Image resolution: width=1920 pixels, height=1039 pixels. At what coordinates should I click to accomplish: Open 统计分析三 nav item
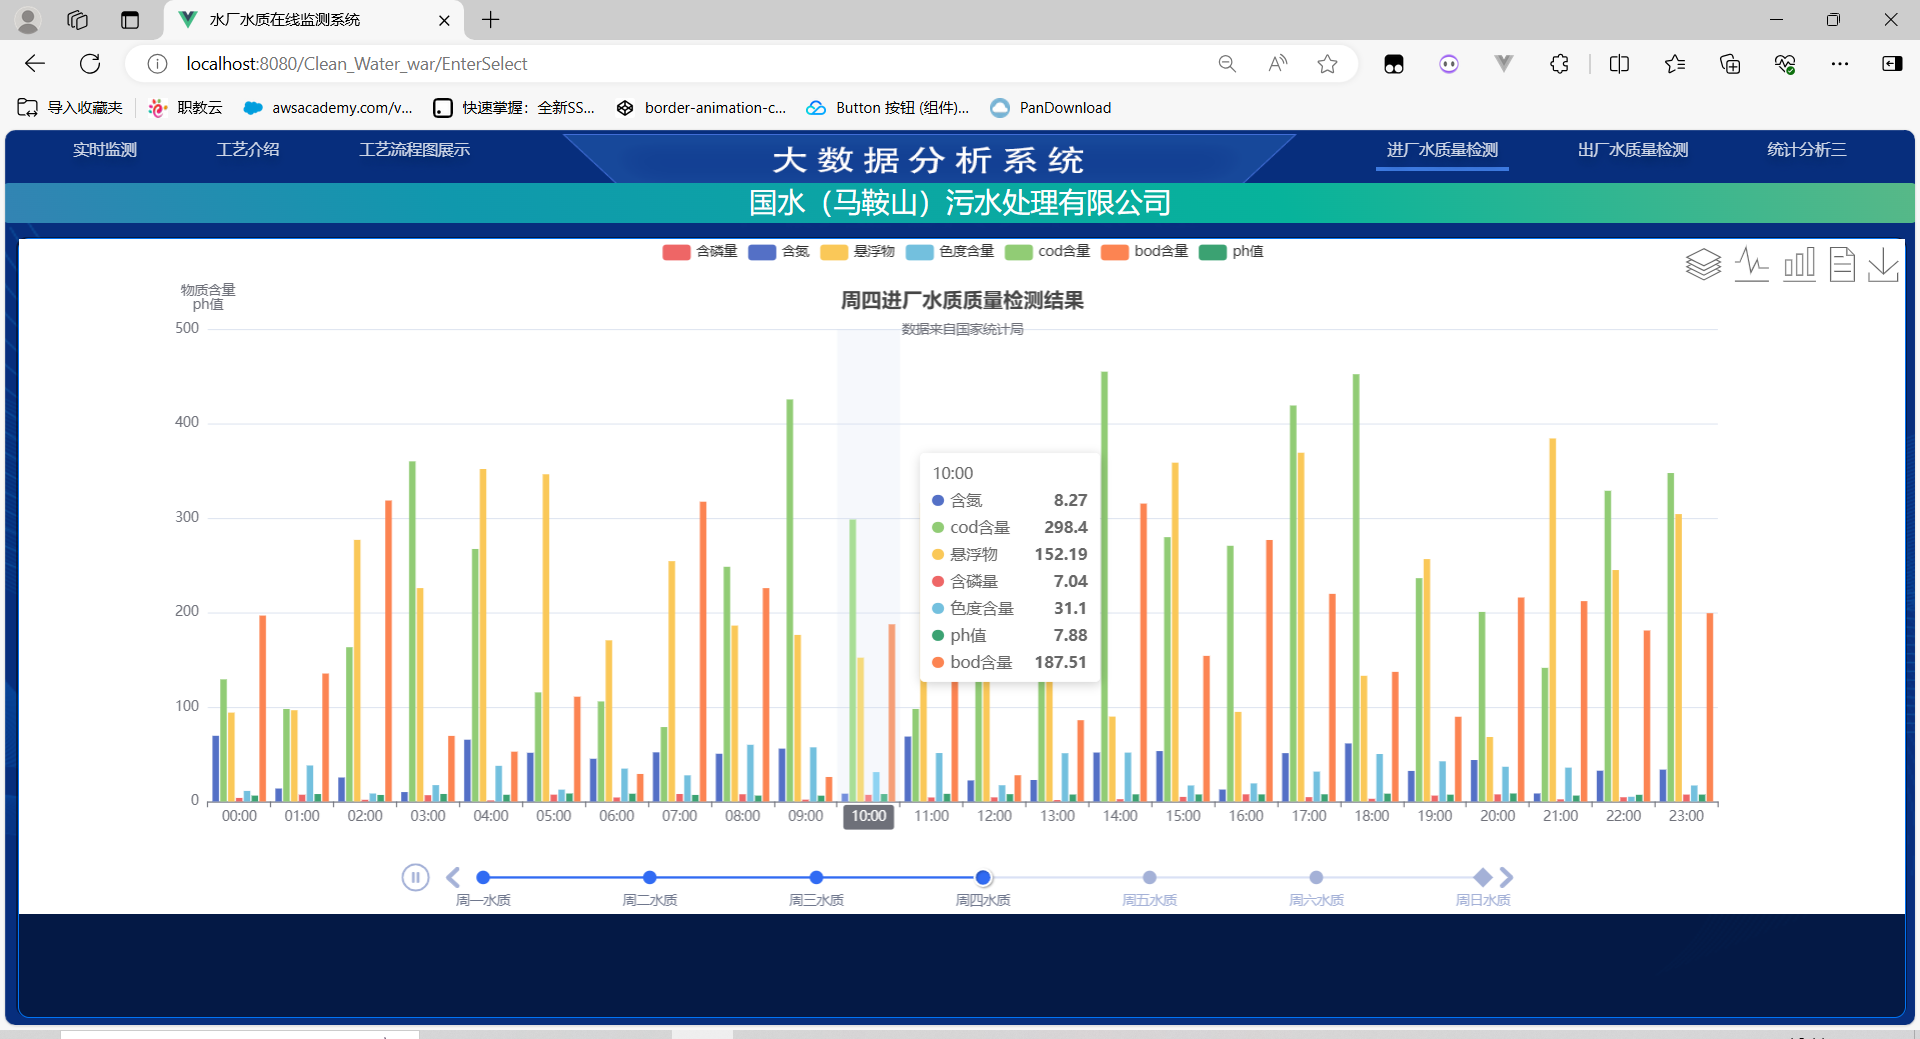pyautogui.click(x=1807, y=150)
